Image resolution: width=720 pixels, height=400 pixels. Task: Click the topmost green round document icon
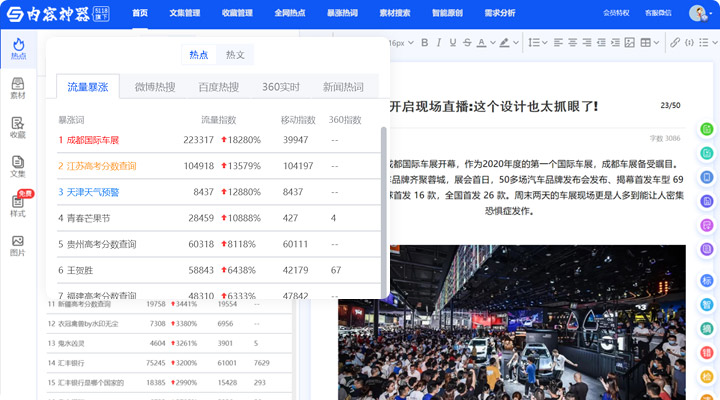(x=707, y=129)
